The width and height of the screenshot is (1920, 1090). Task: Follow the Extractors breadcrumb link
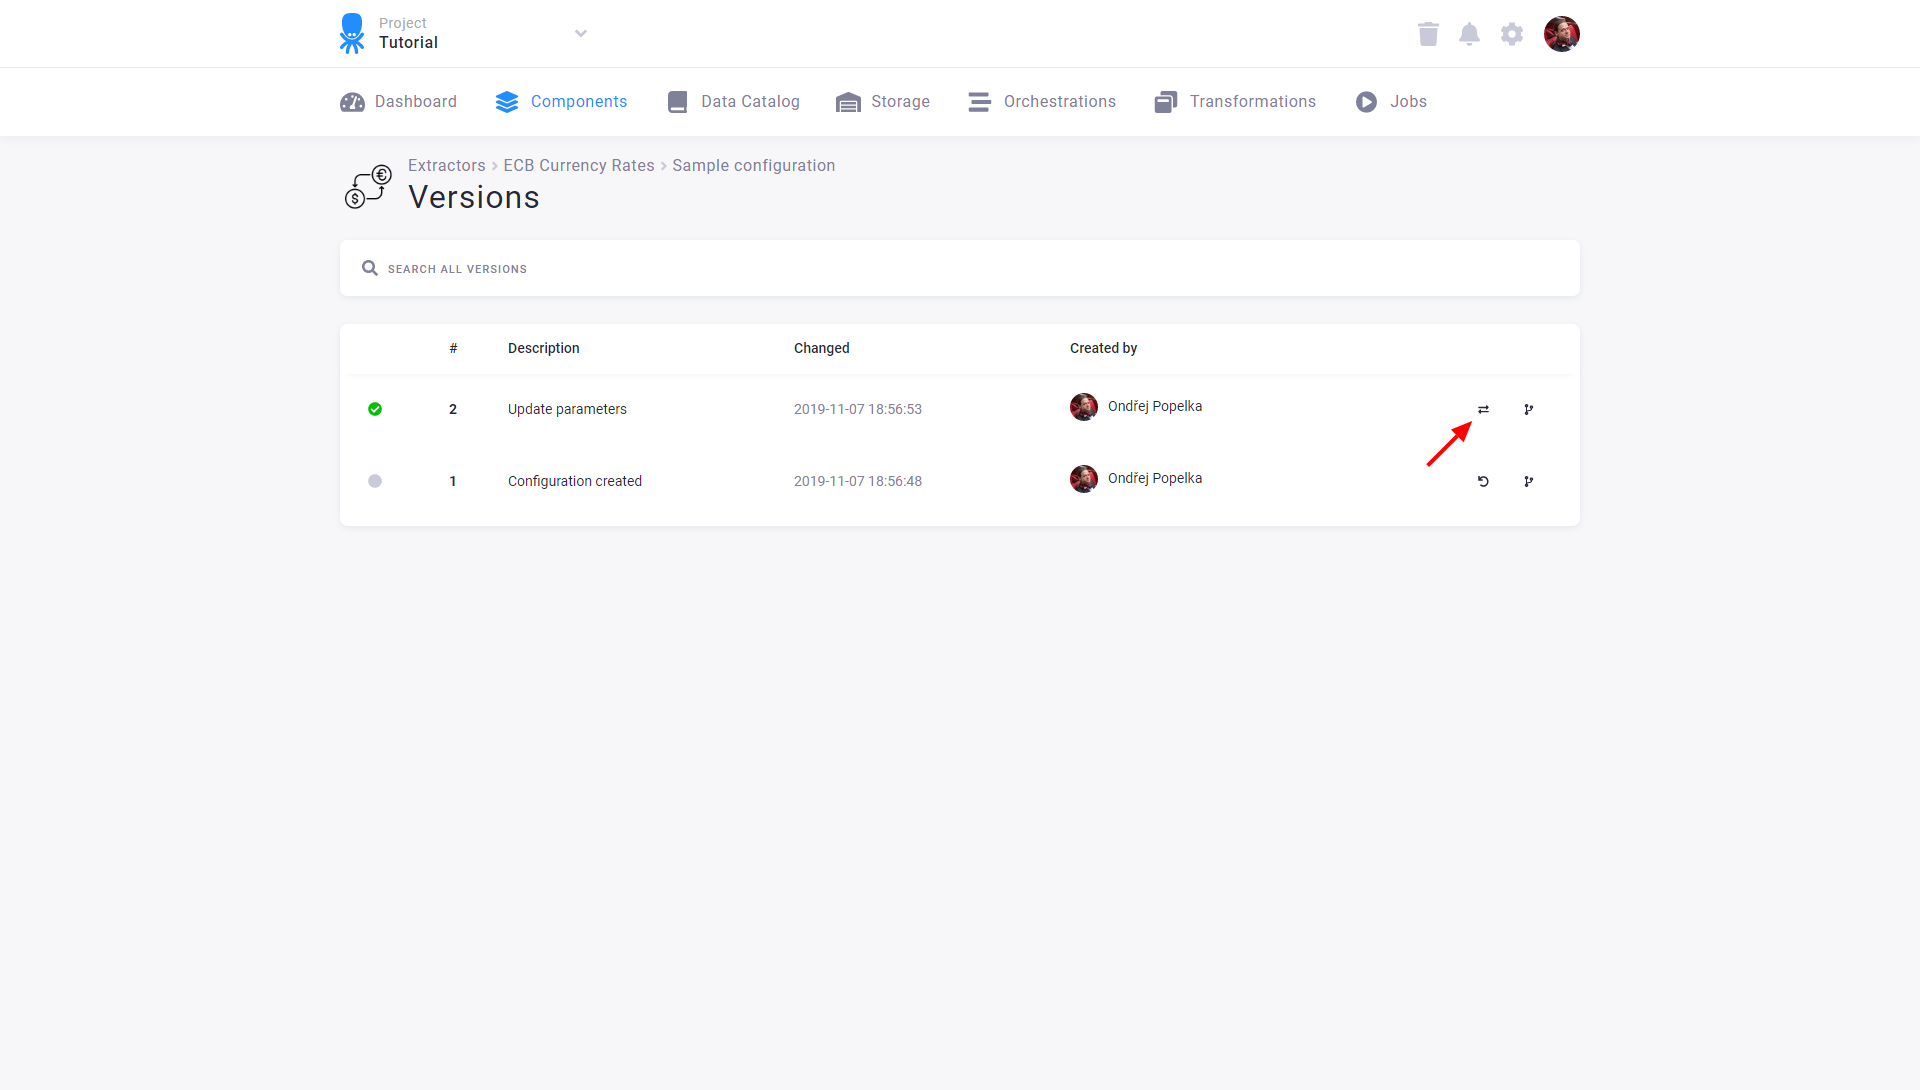(446, 166)
